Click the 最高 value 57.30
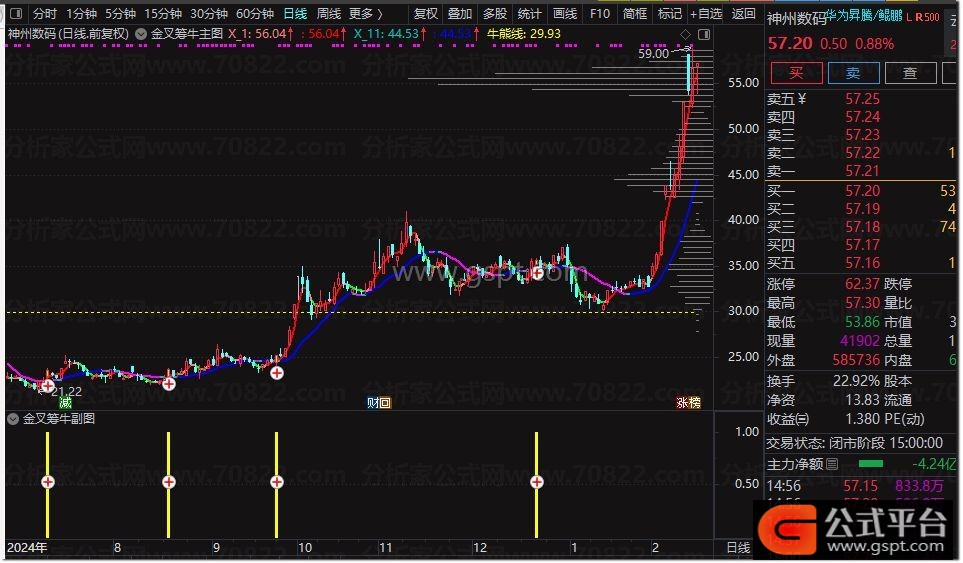This screenshot has height=563, width=963. pos(862,303)
